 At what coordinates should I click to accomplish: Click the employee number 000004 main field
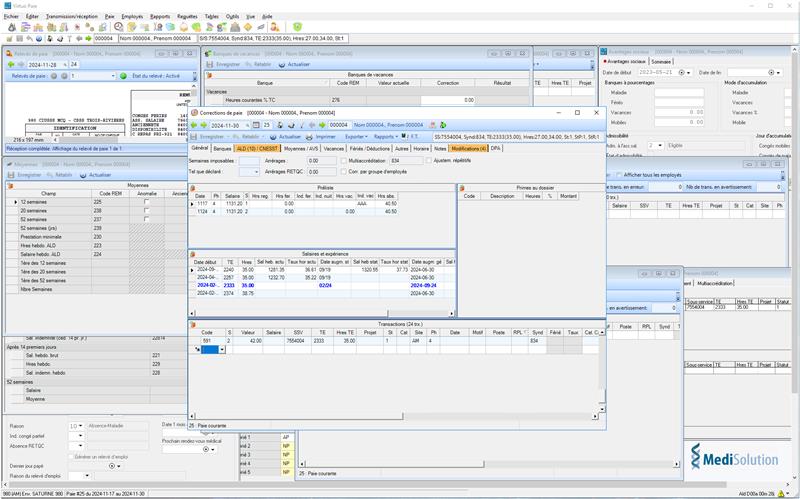tap(106, 38)
